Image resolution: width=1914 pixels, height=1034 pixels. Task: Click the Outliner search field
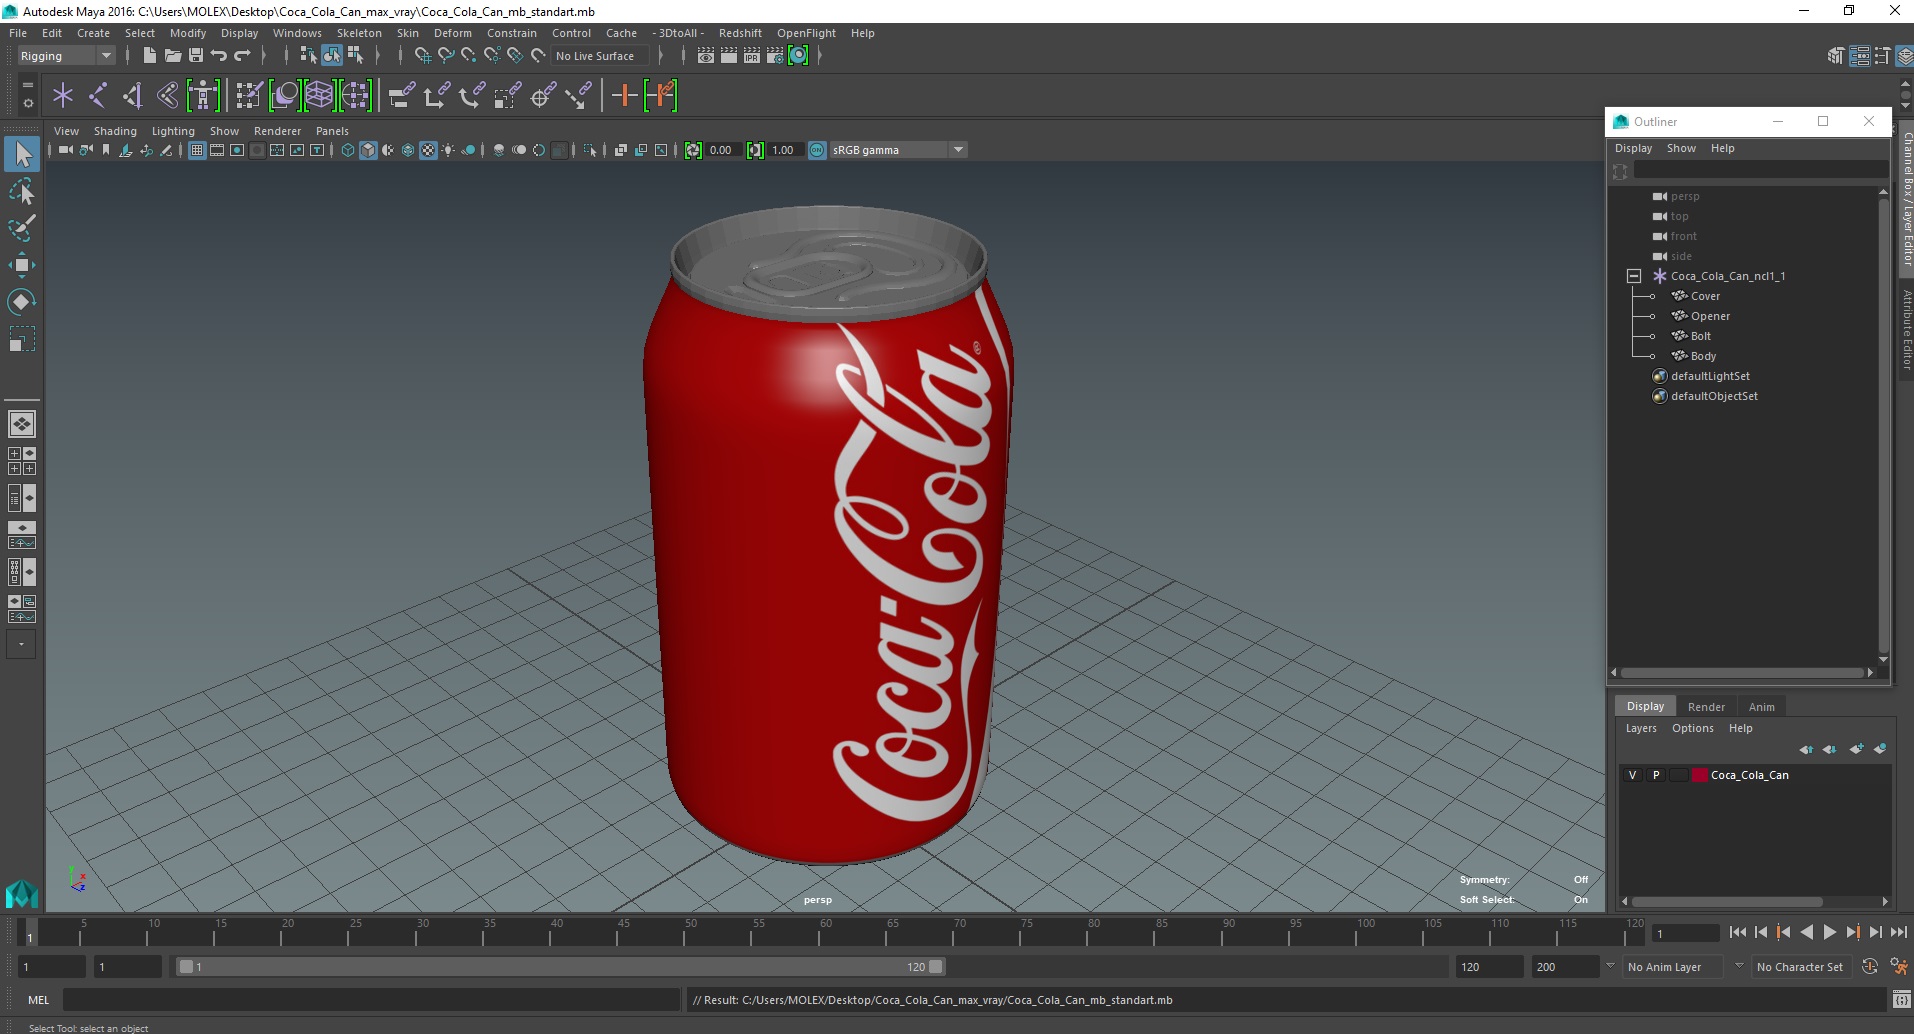(x=1759, y=171)
